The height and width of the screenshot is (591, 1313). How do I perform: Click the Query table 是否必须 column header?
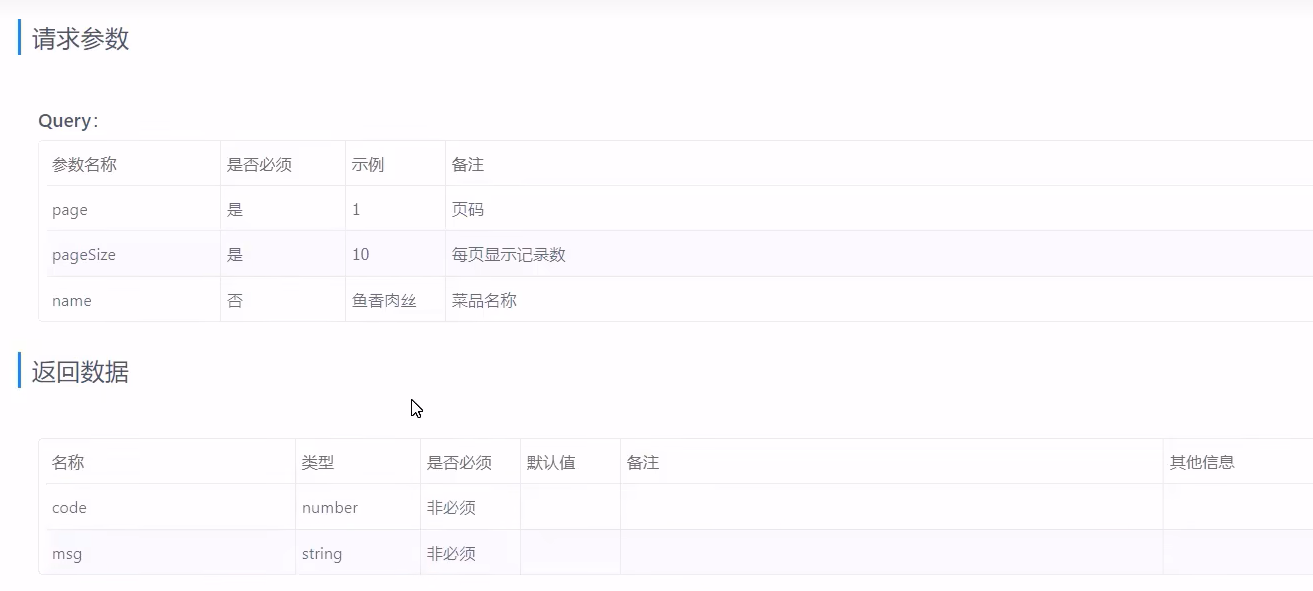click(259, 164)
